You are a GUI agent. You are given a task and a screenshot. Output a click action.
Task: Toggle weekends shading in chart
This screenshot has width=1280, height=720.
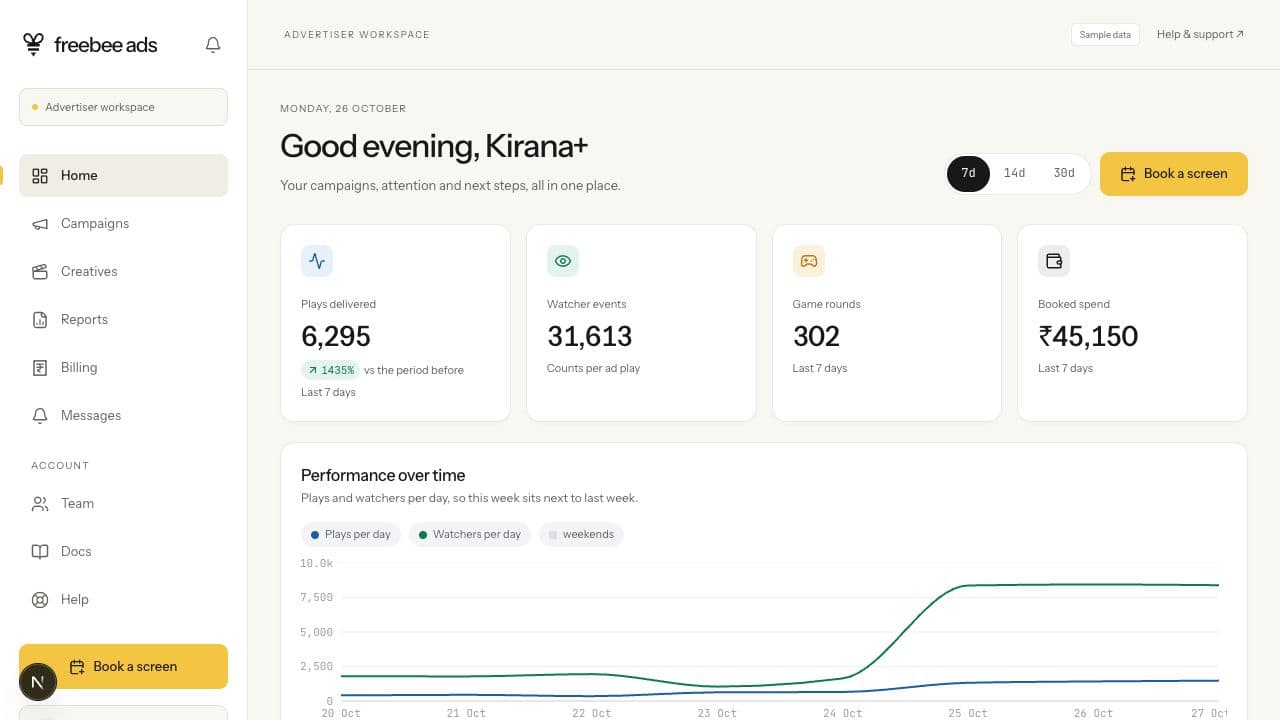[581, 534]
